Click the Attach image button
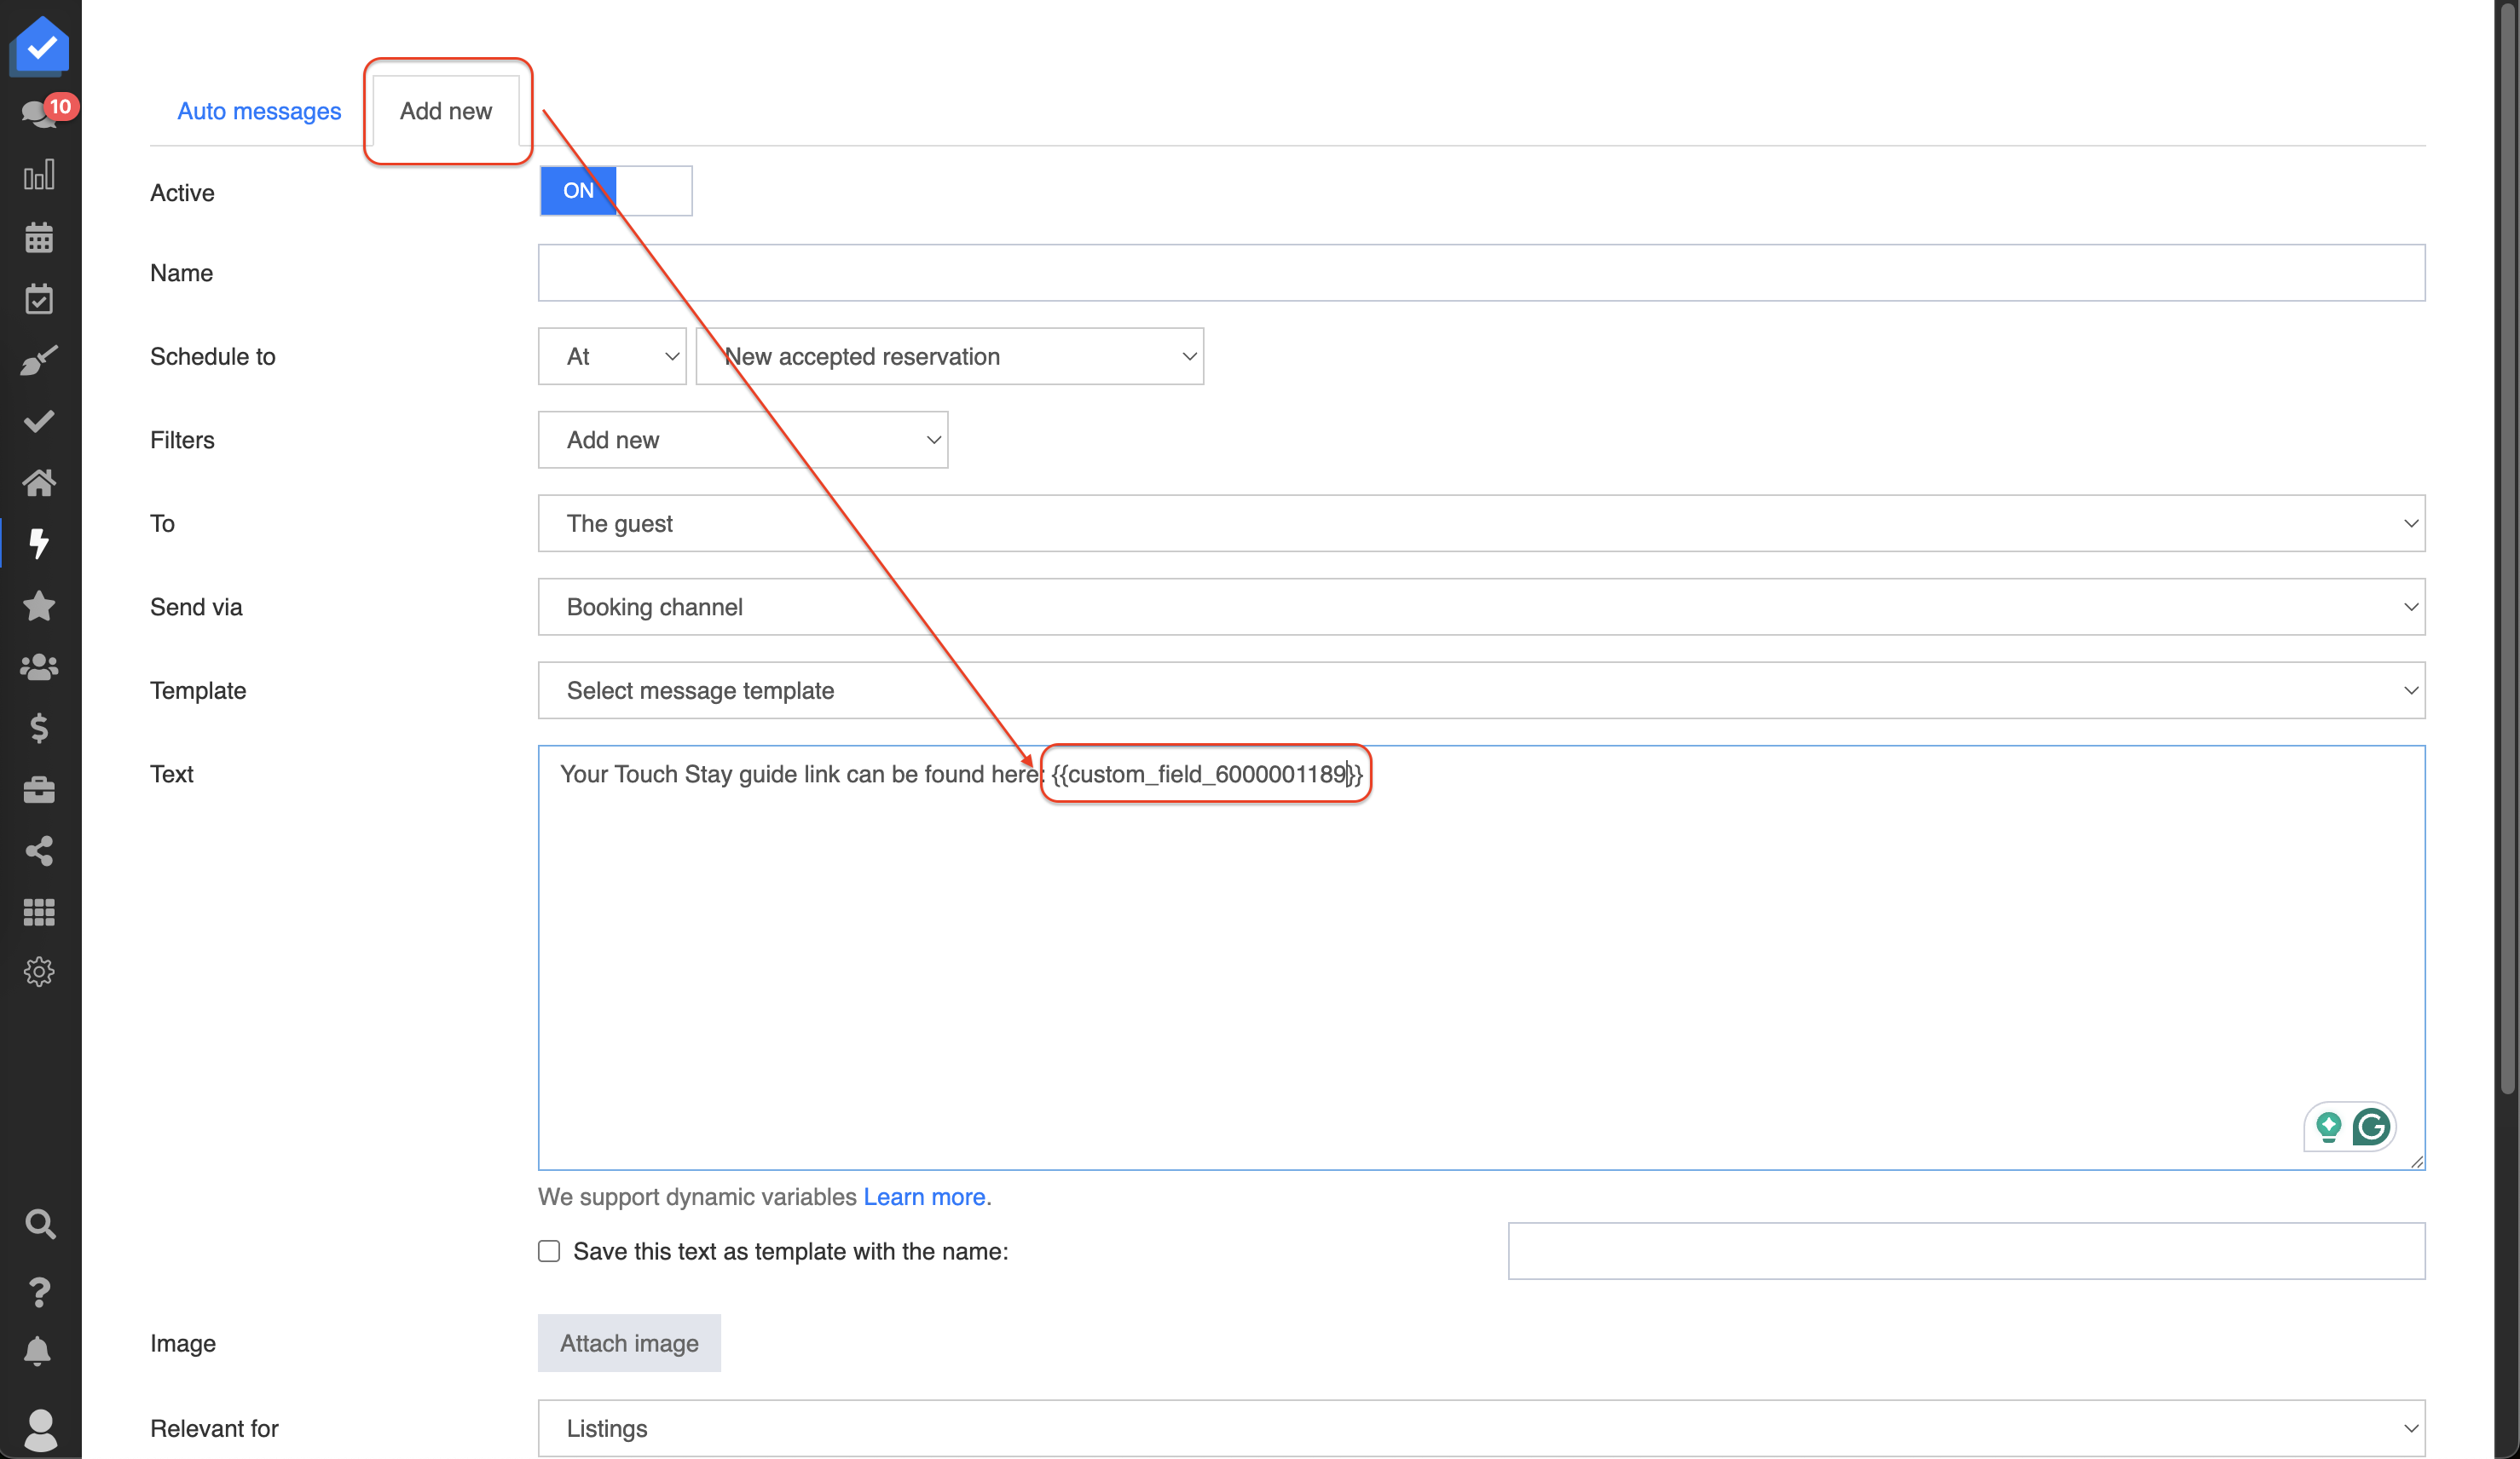Screen dimensions: 2520x1459 [x=629, y=1343]
